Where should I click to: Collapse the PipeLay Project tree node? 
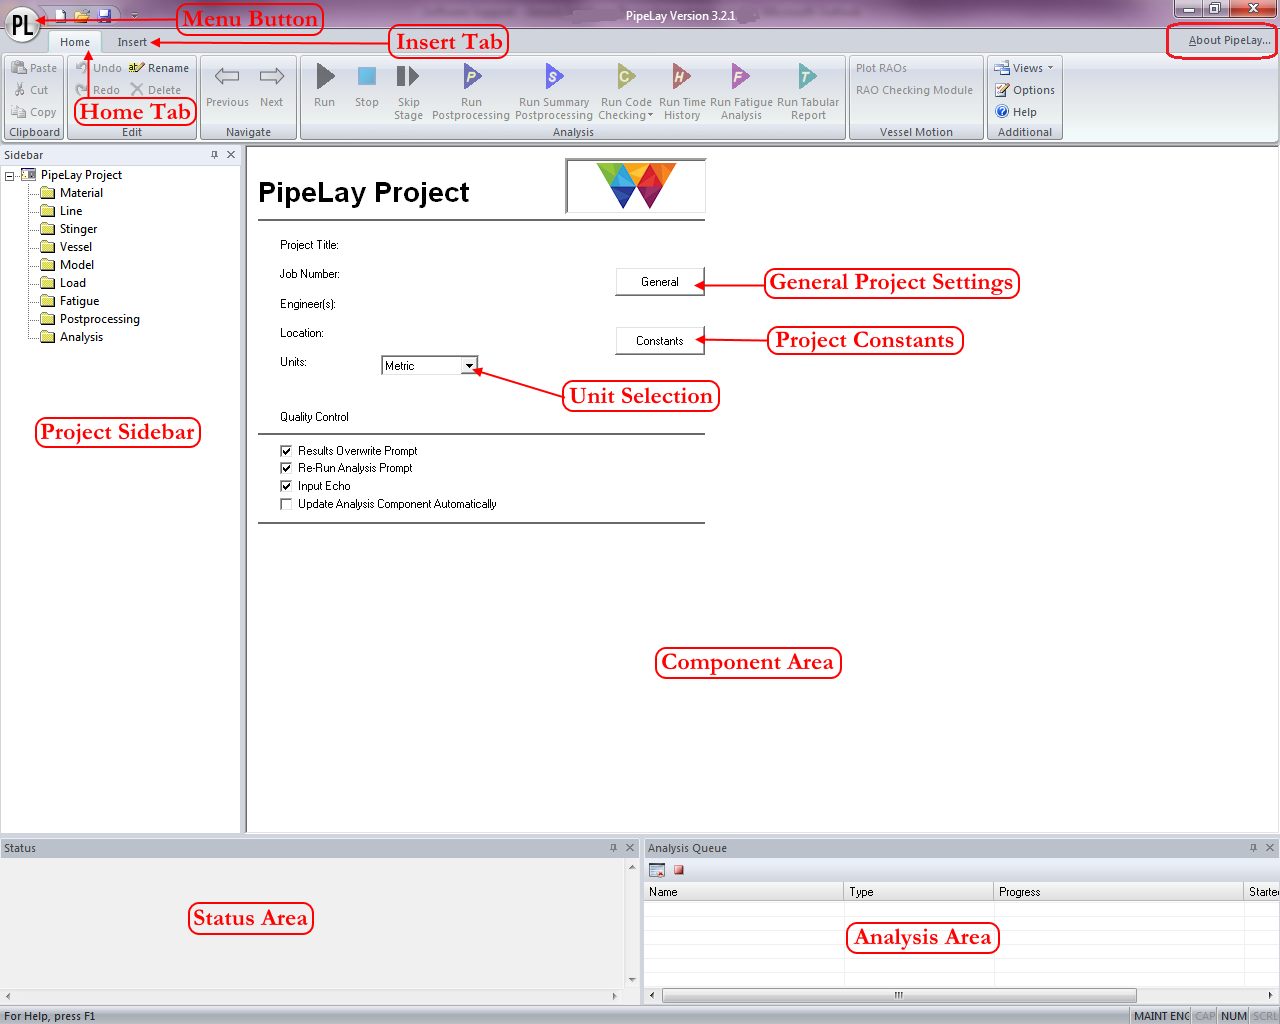point(9,176)
